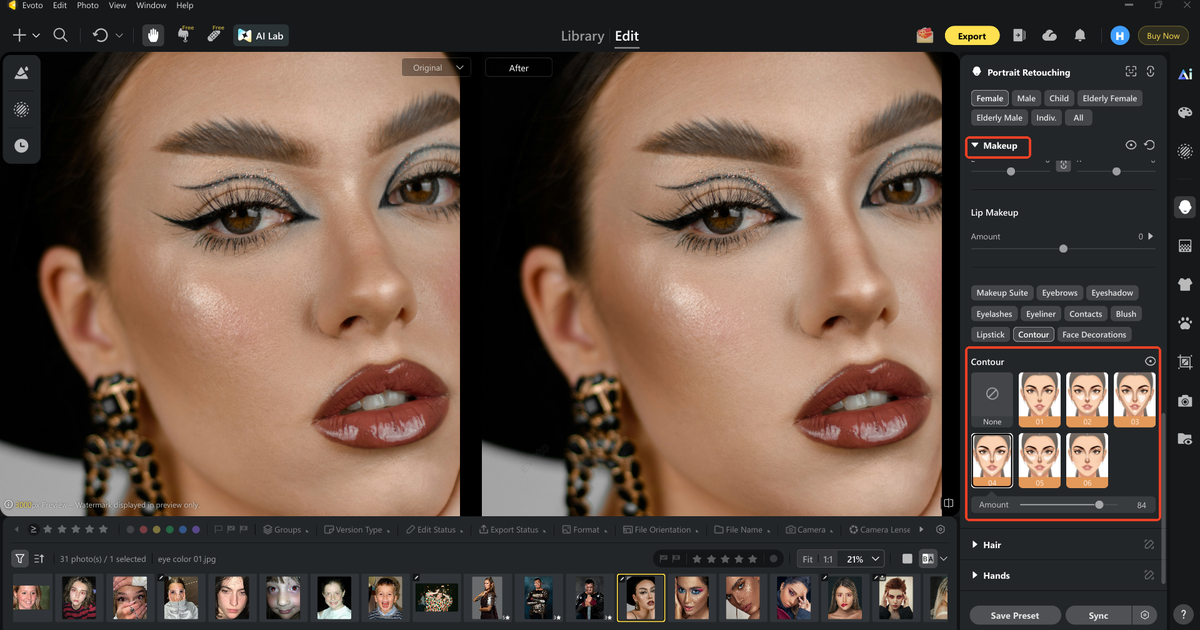Select contour preset 02 thumbnail
Screen dimensions: 1200x630
(x=1087, y=400)
